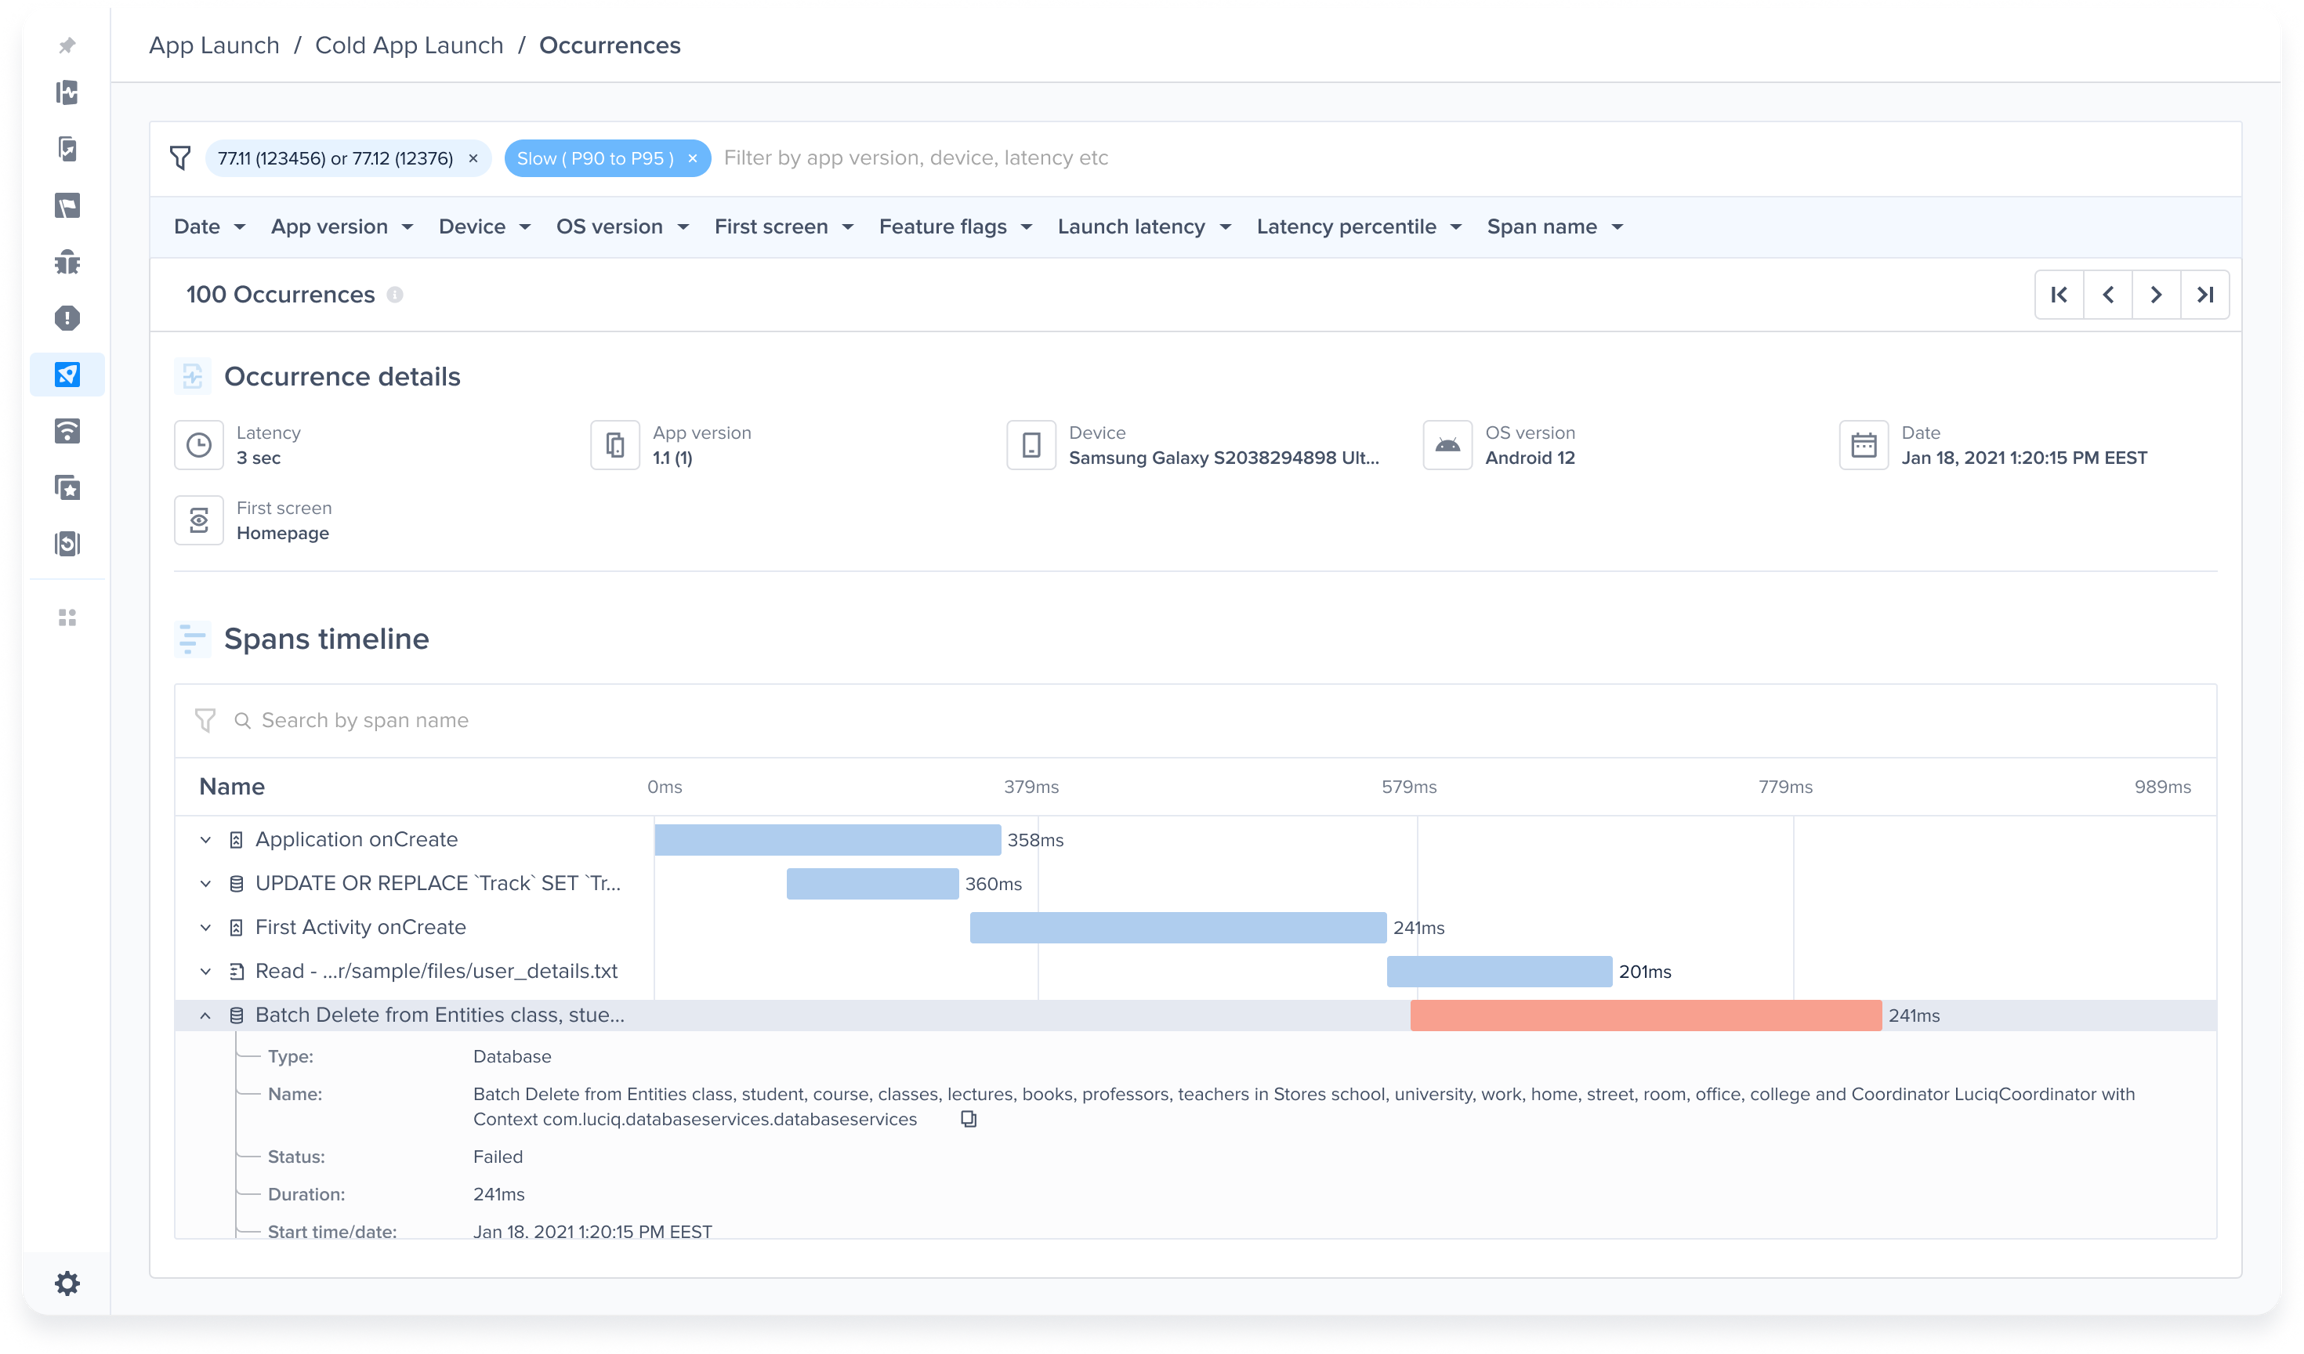Copy the span name with copy icon
This screenshot has width=2304, height=1354.
pyautogui.click(x=968, y=1119)
